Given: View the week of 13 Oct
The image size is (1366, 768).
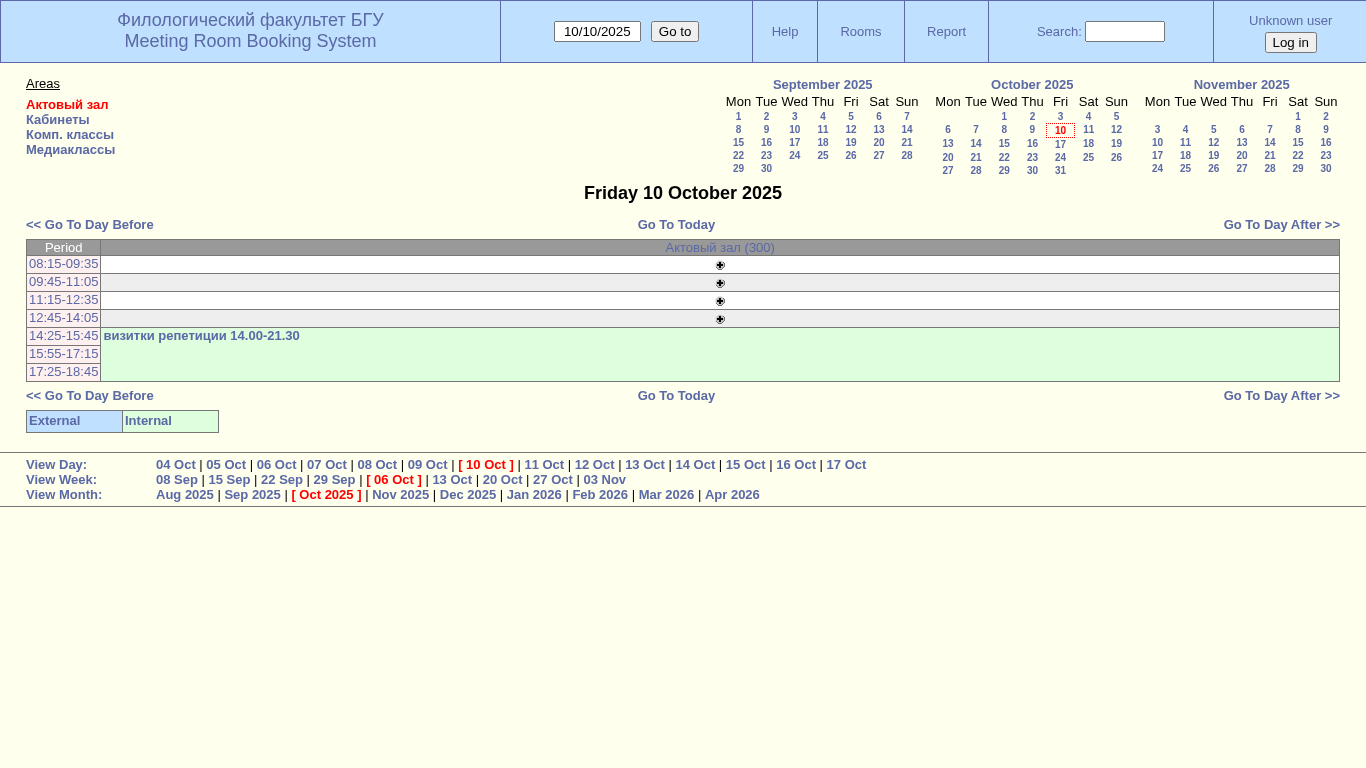Looking at the screenshot, I should coord(452,479).
